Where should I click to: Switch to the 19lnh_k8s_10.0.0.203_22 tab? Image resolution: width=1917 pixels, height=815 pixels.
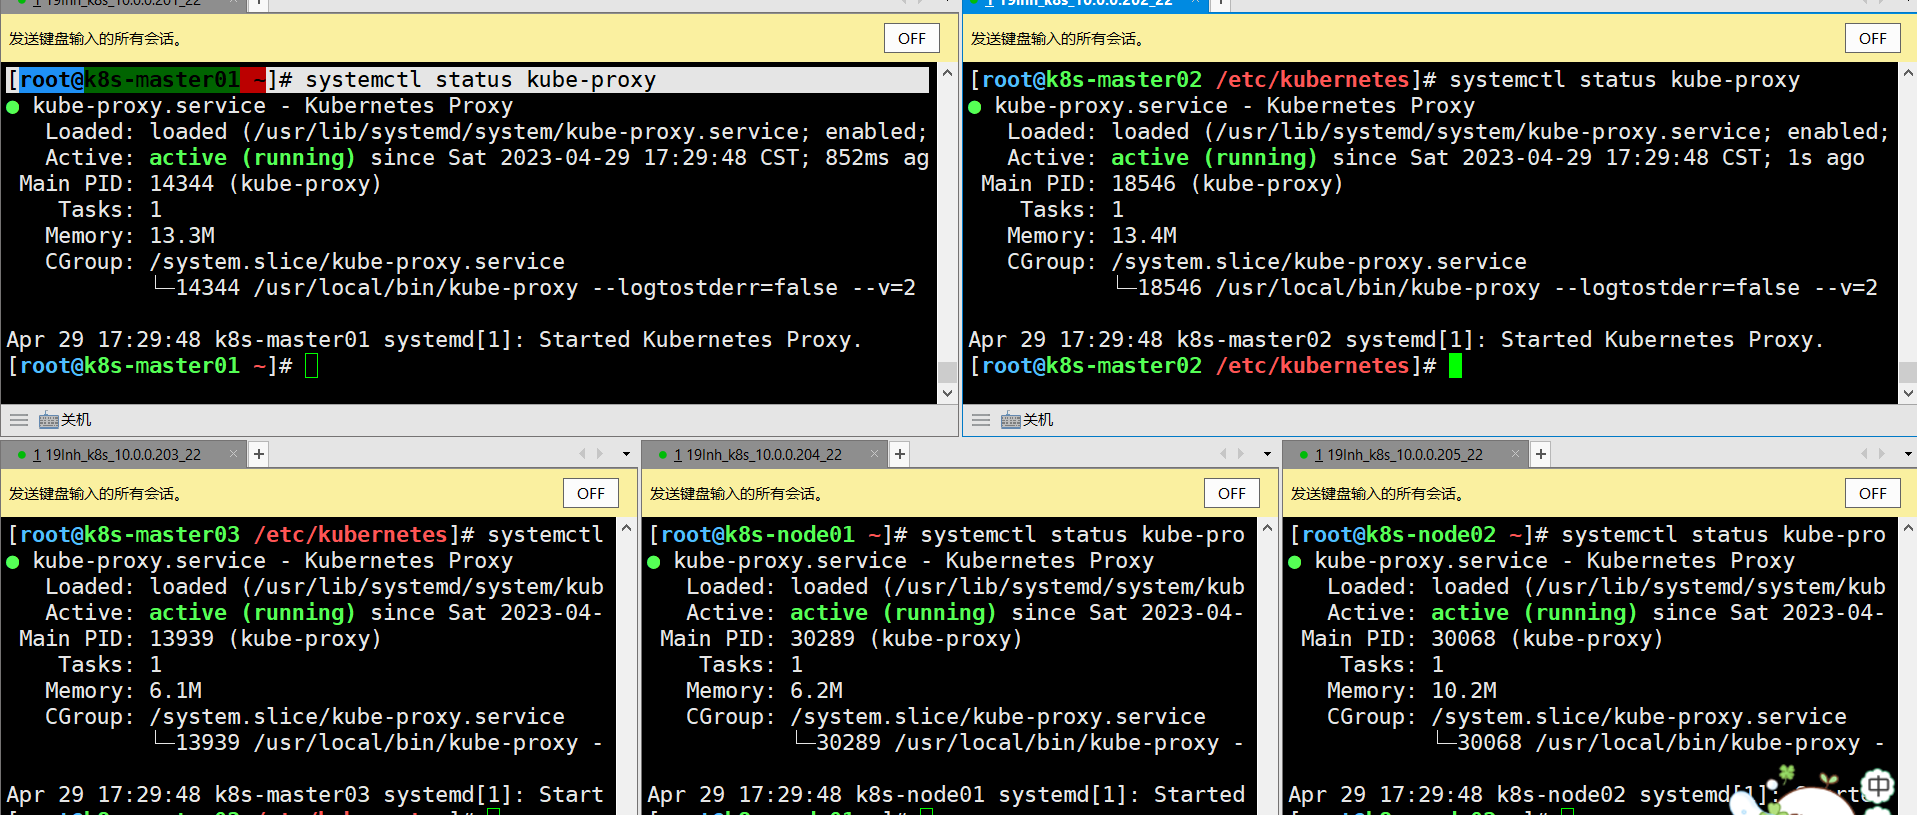tap(122, 454)
